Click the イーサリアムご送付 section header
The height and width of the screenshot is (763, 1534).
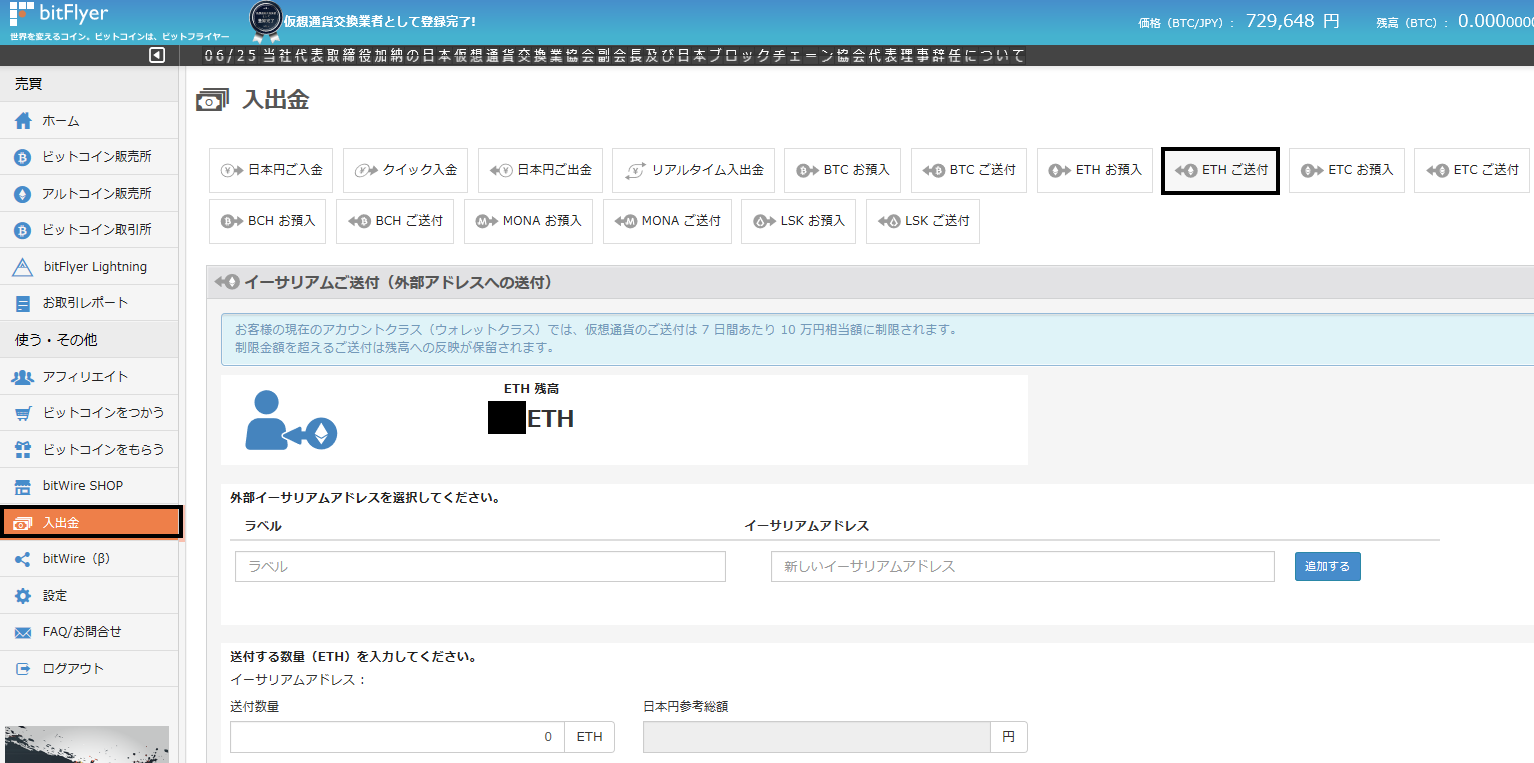[870, 283]
